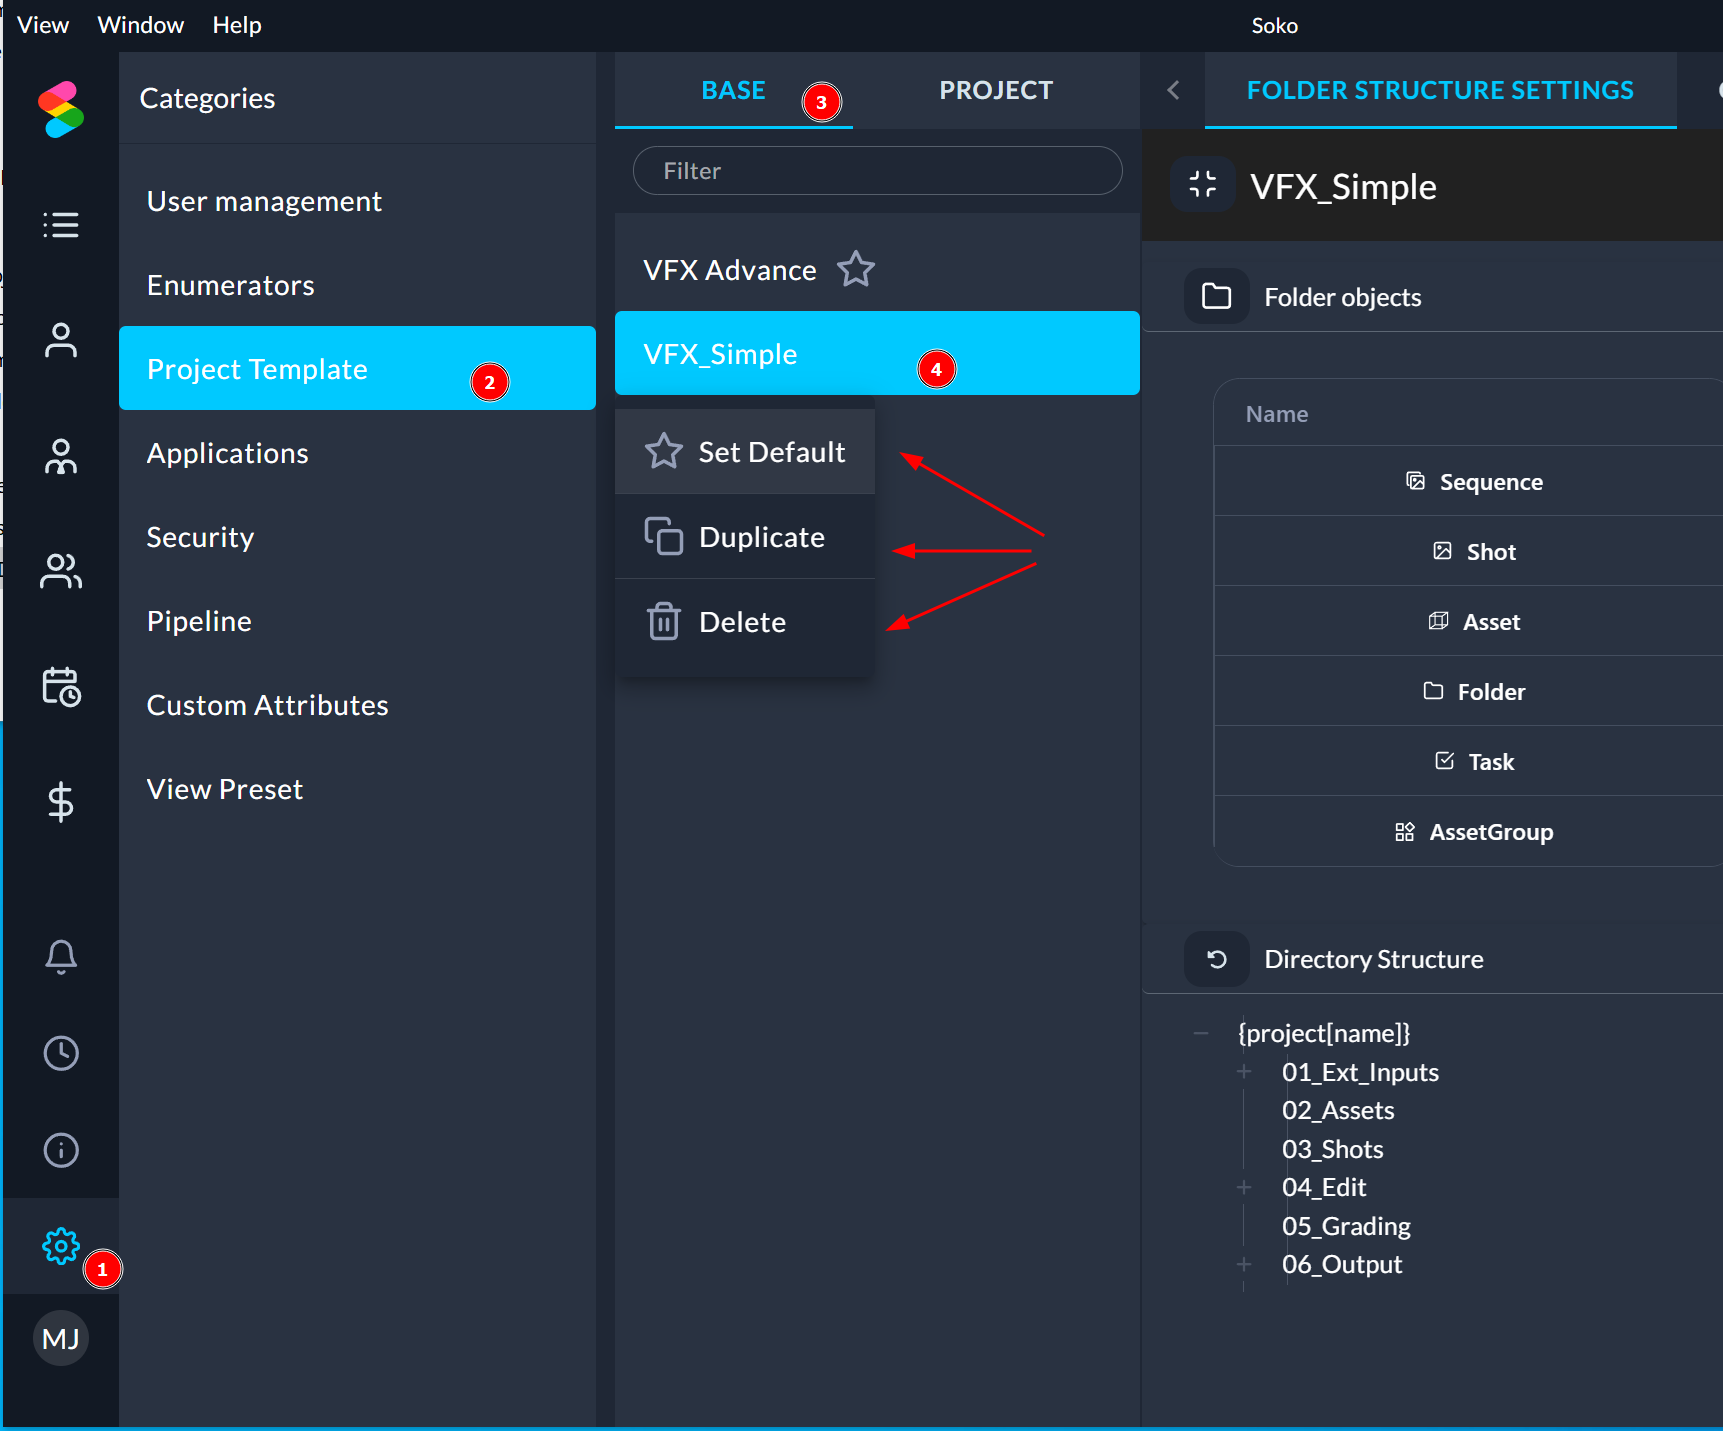Click the collapse icon beside VFX_Simple title

(1203, 184)
